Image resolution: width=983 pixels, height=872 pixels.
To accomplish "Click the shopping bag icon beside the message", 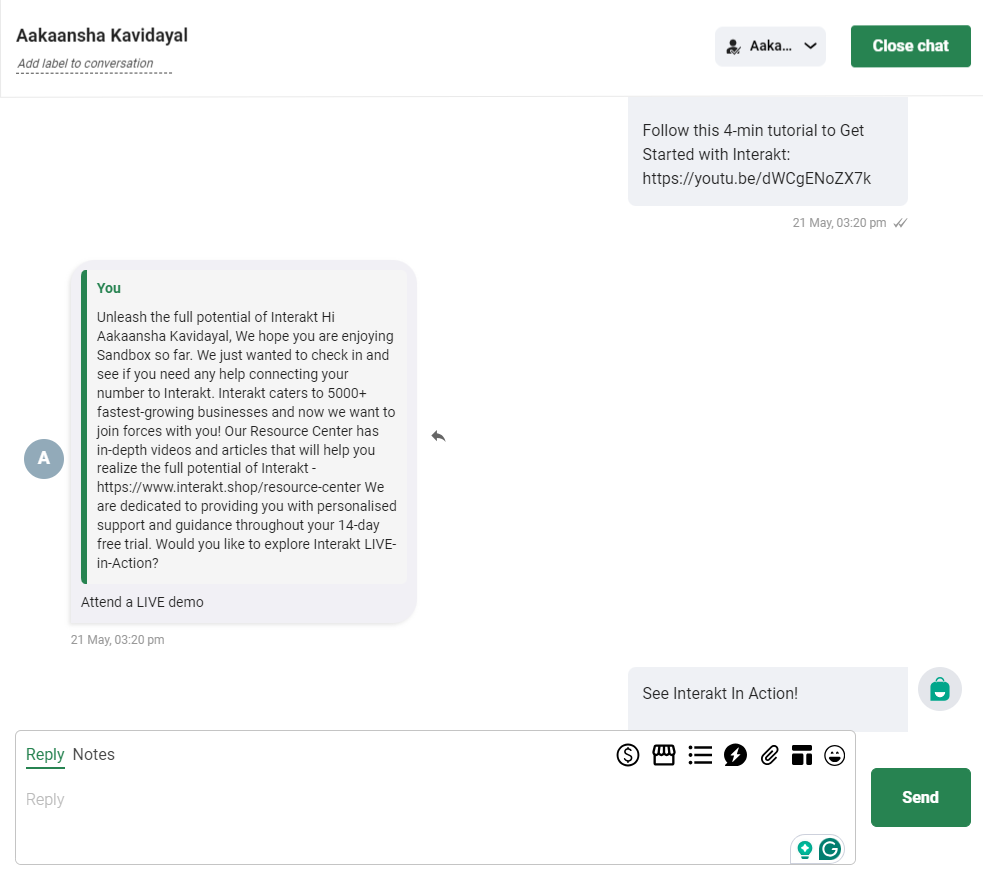I will pyautogui.click(x=939, y=689).
